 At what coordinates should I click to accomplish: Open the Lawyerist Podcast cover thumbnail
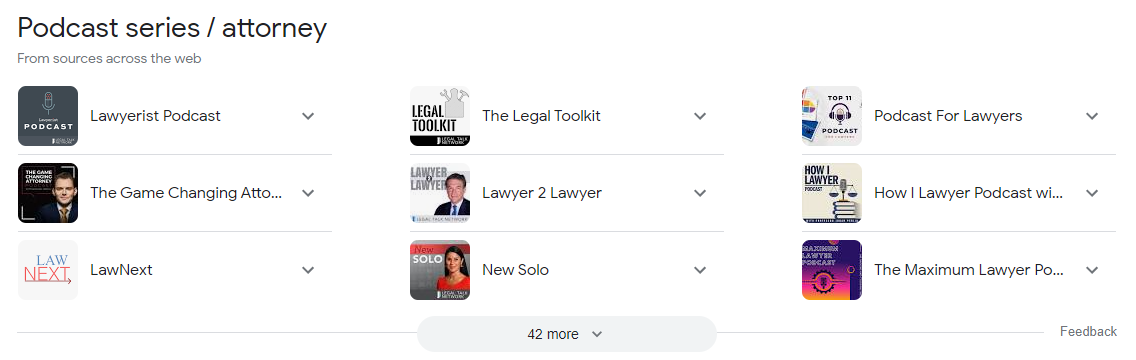[x=48, y=116]
